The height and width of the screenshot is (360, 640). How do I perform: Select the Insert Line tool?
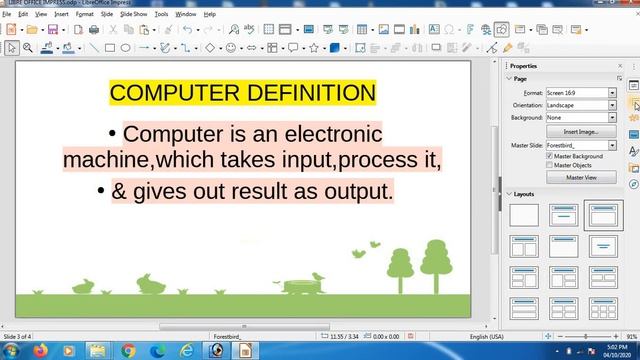tap(94, 48)
